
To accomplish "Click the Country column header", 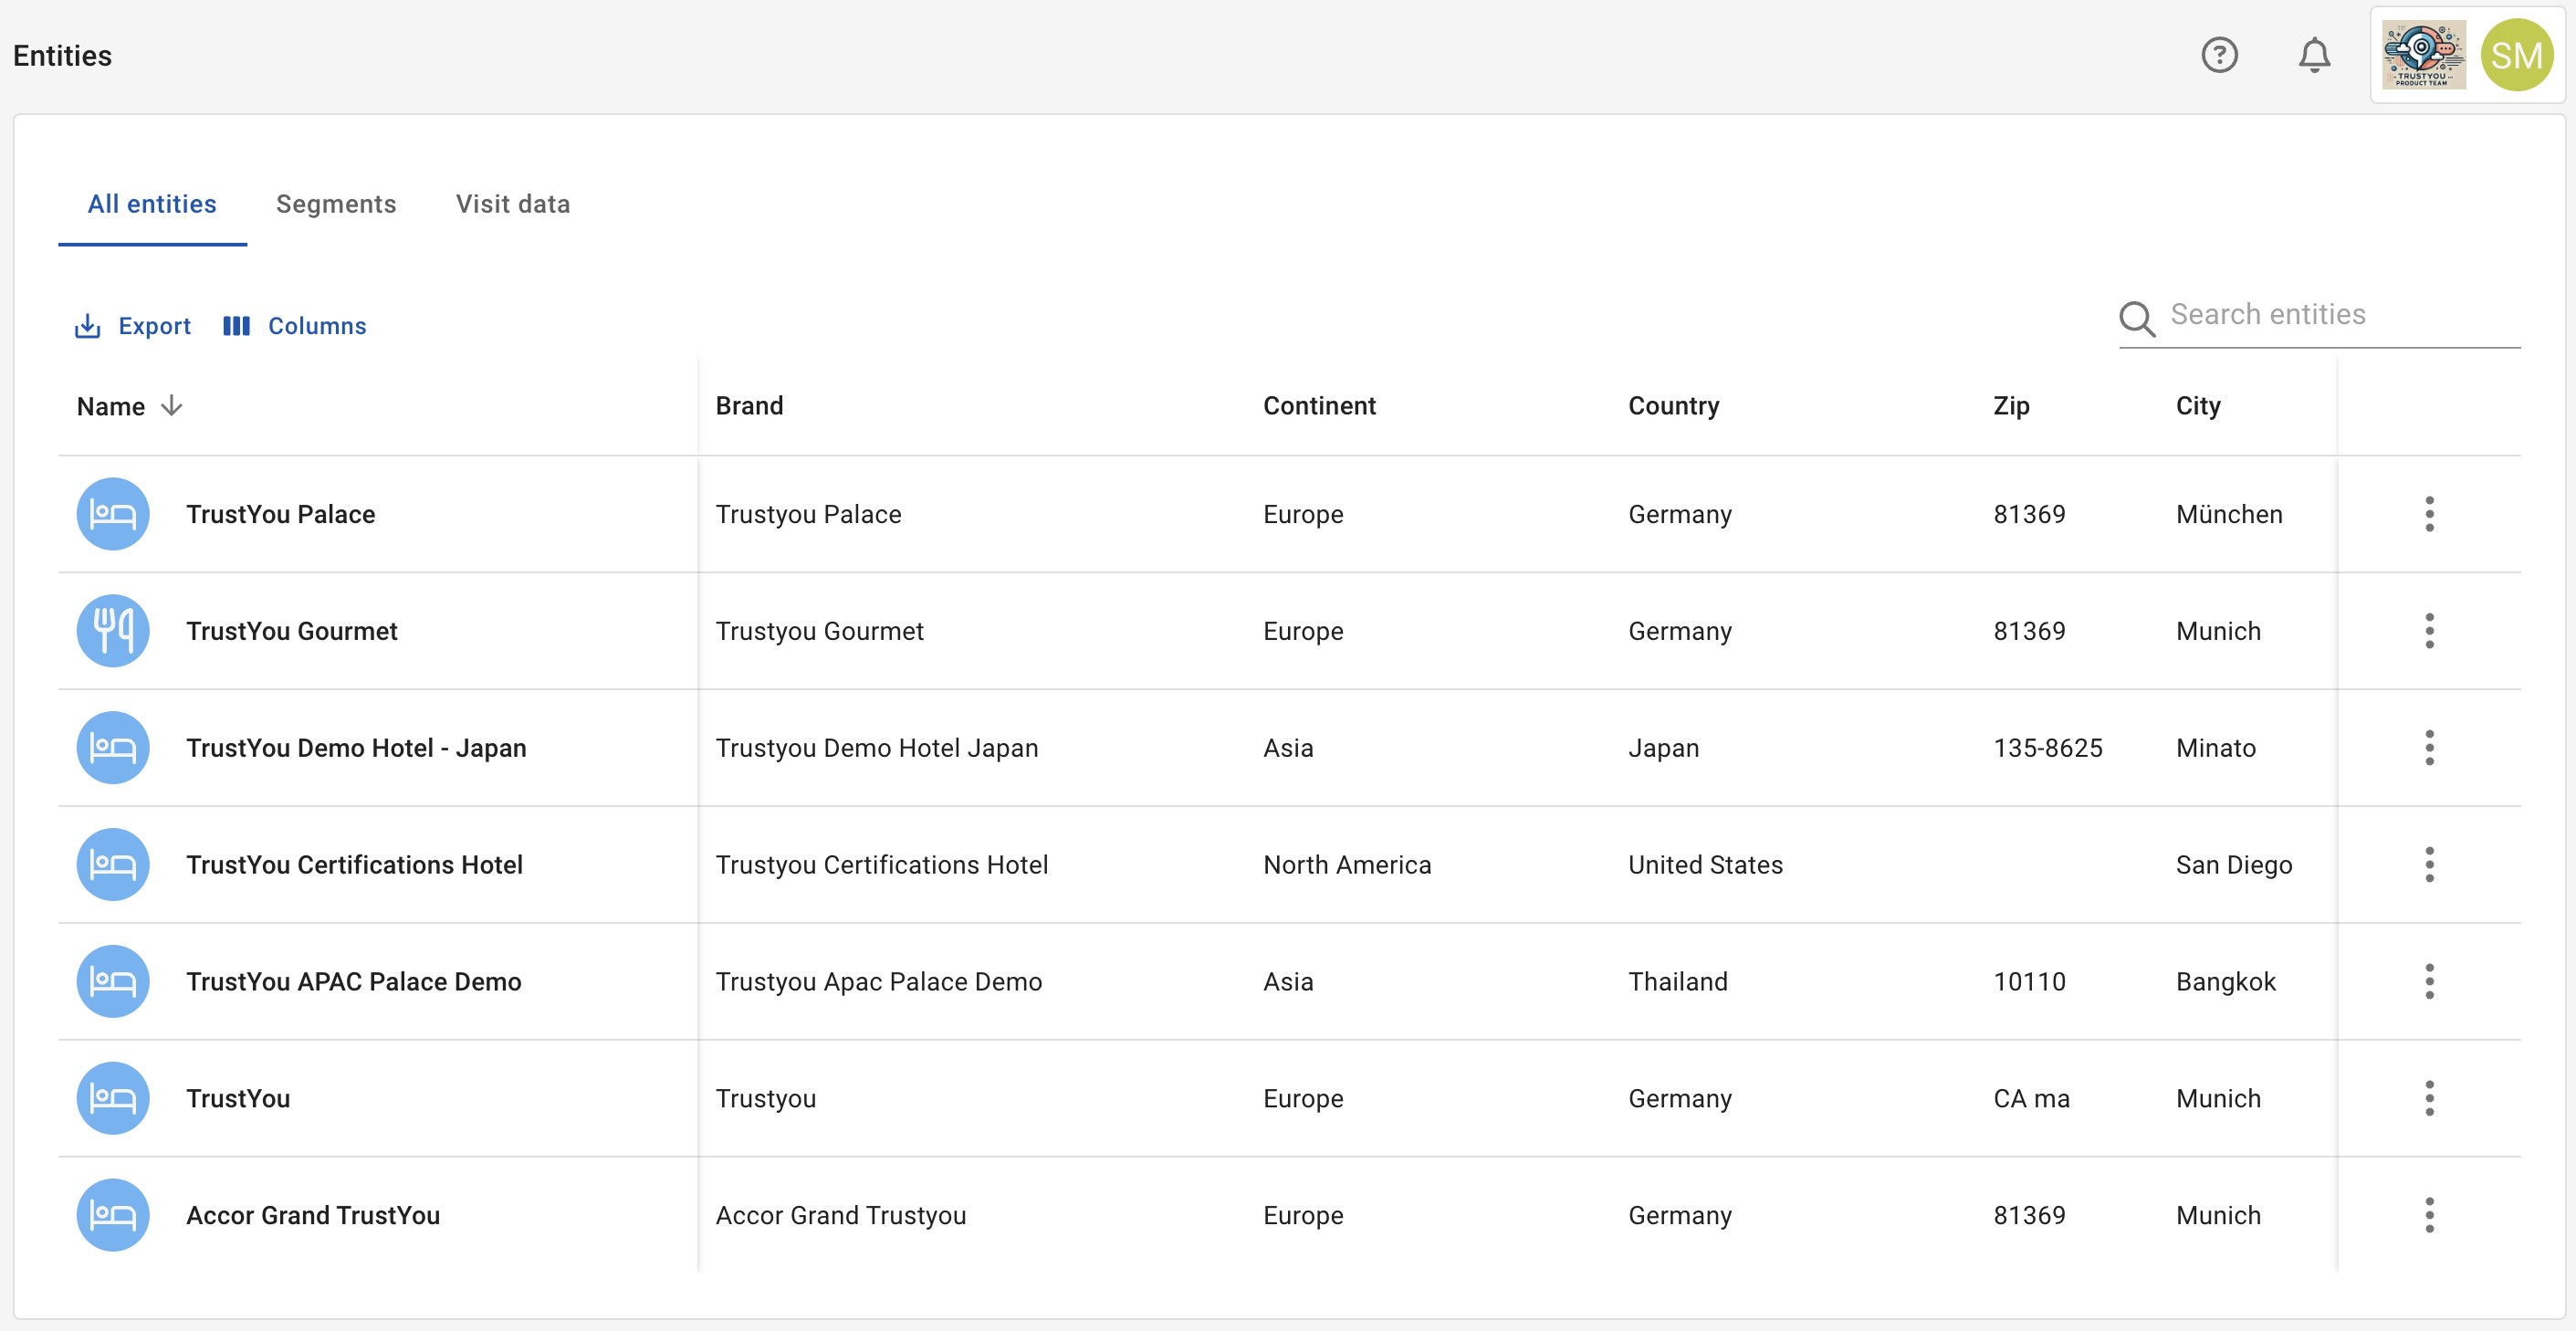I will [x=1673, y=406].
